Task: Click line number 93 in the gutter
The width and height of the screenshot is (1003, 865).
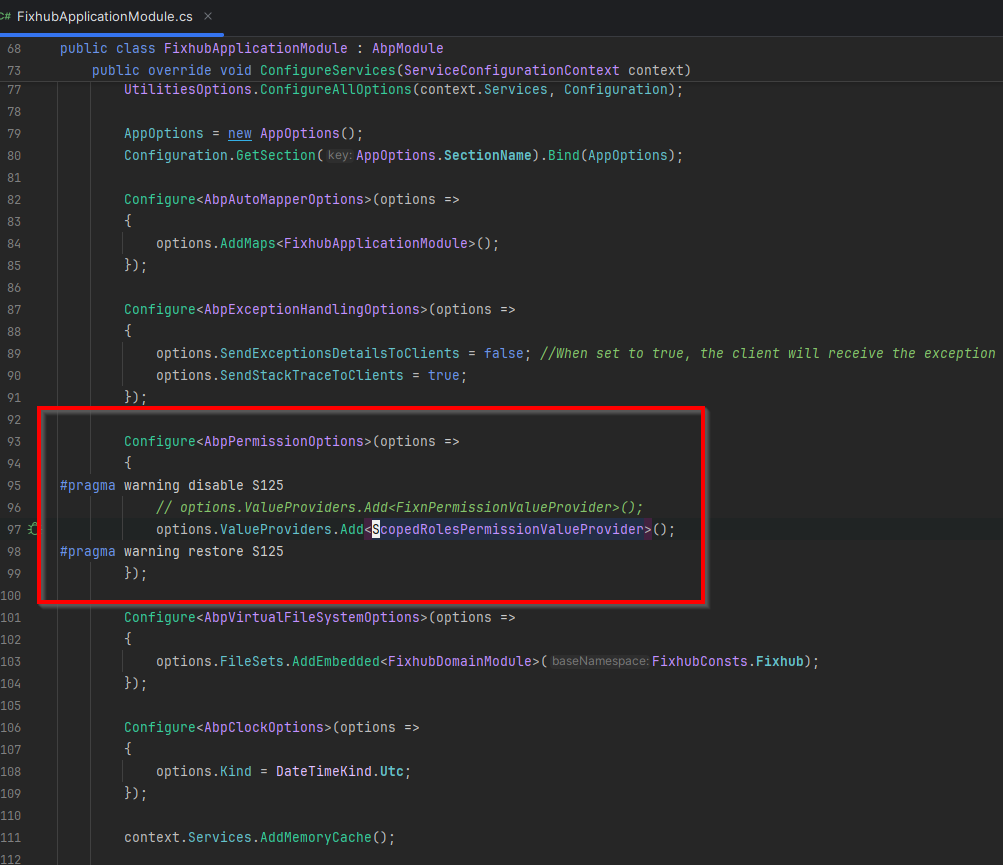Action: pyautogui.click(x=13, y=441)
